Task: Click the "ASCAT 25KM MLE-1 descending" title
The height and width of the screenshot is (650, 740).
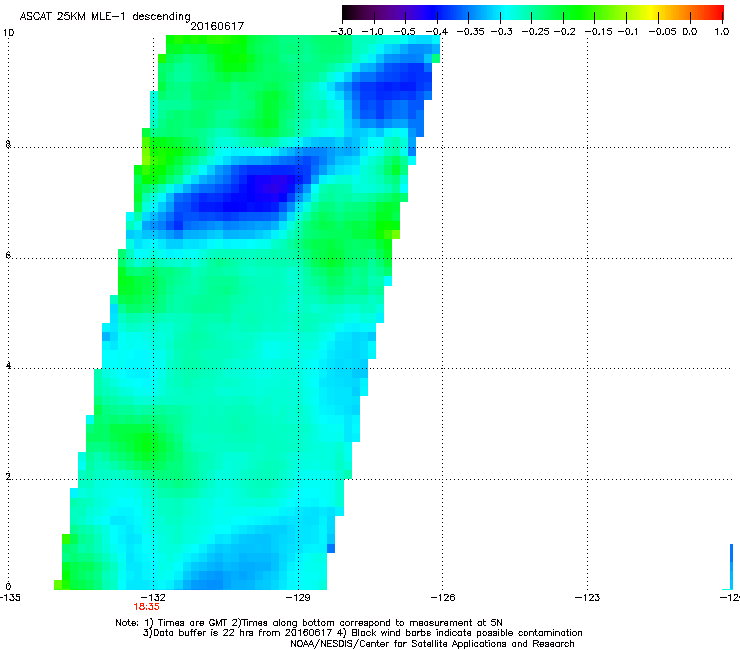Action: [x=105, y=16]
